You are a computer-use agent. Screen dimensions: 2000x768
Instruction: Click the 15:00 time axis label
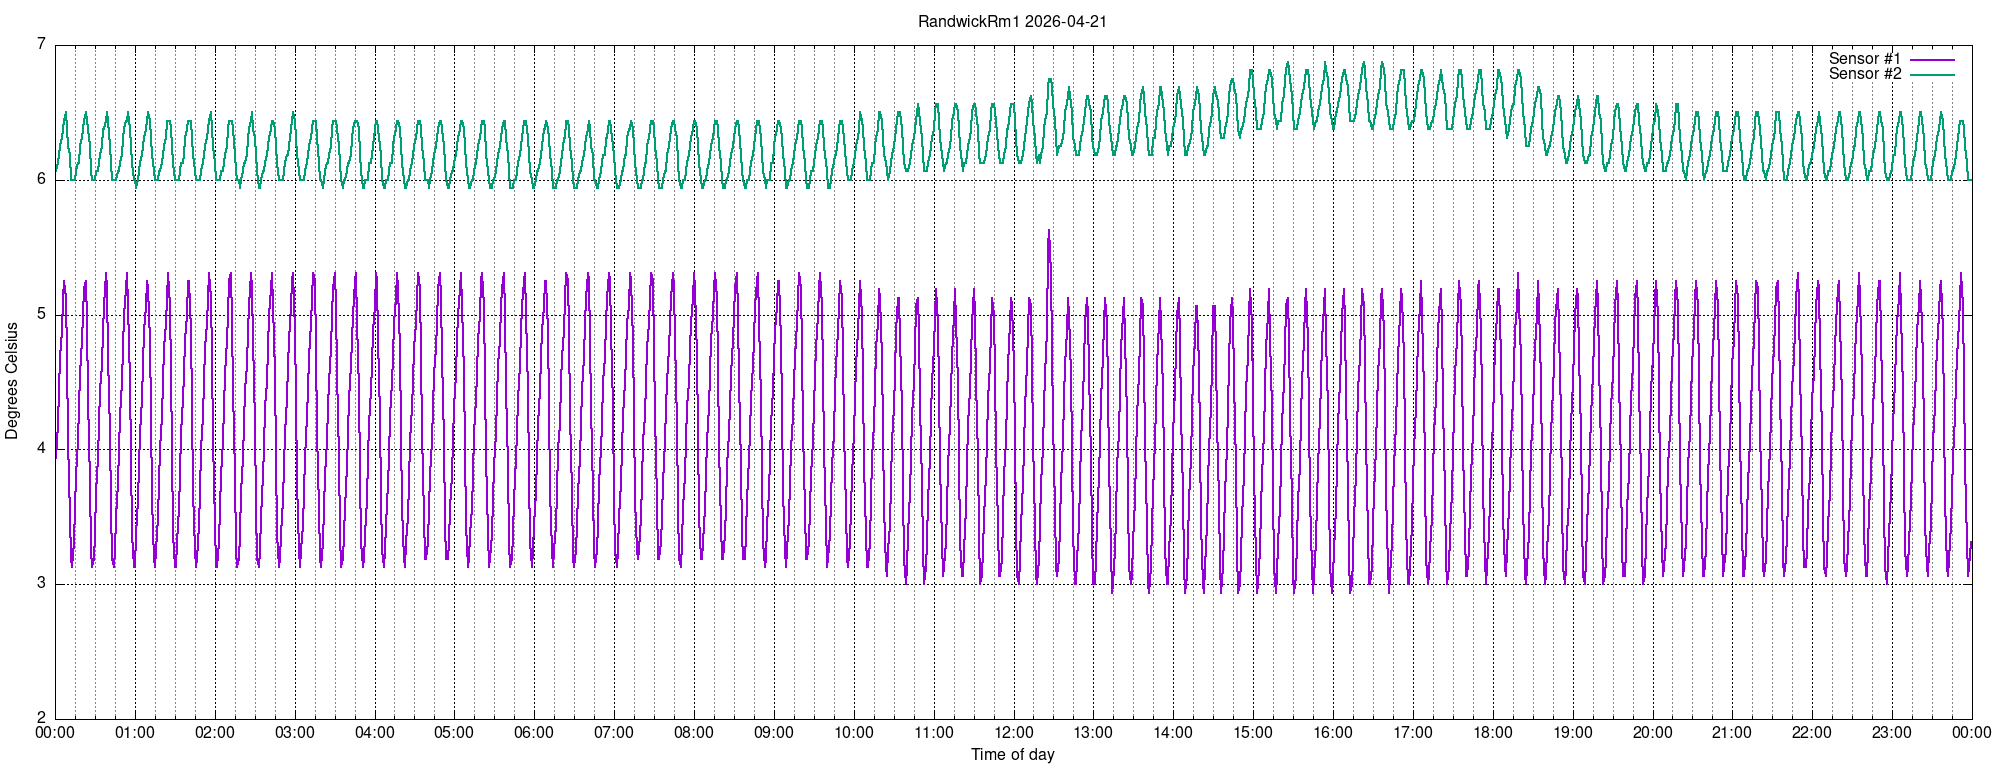pyautogui.click(x=1253, y=733)
